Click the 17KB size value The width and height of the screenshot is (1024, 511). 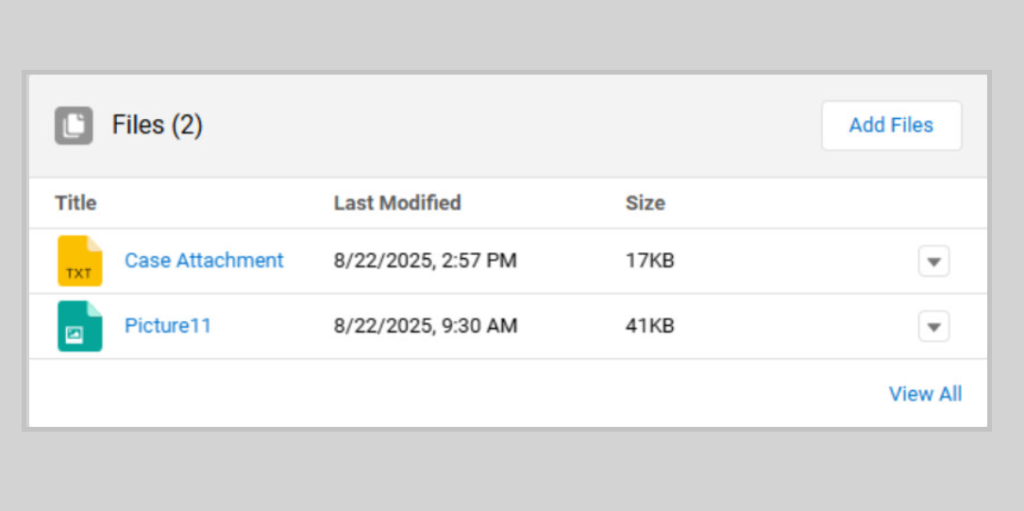(x=650, y=261)
